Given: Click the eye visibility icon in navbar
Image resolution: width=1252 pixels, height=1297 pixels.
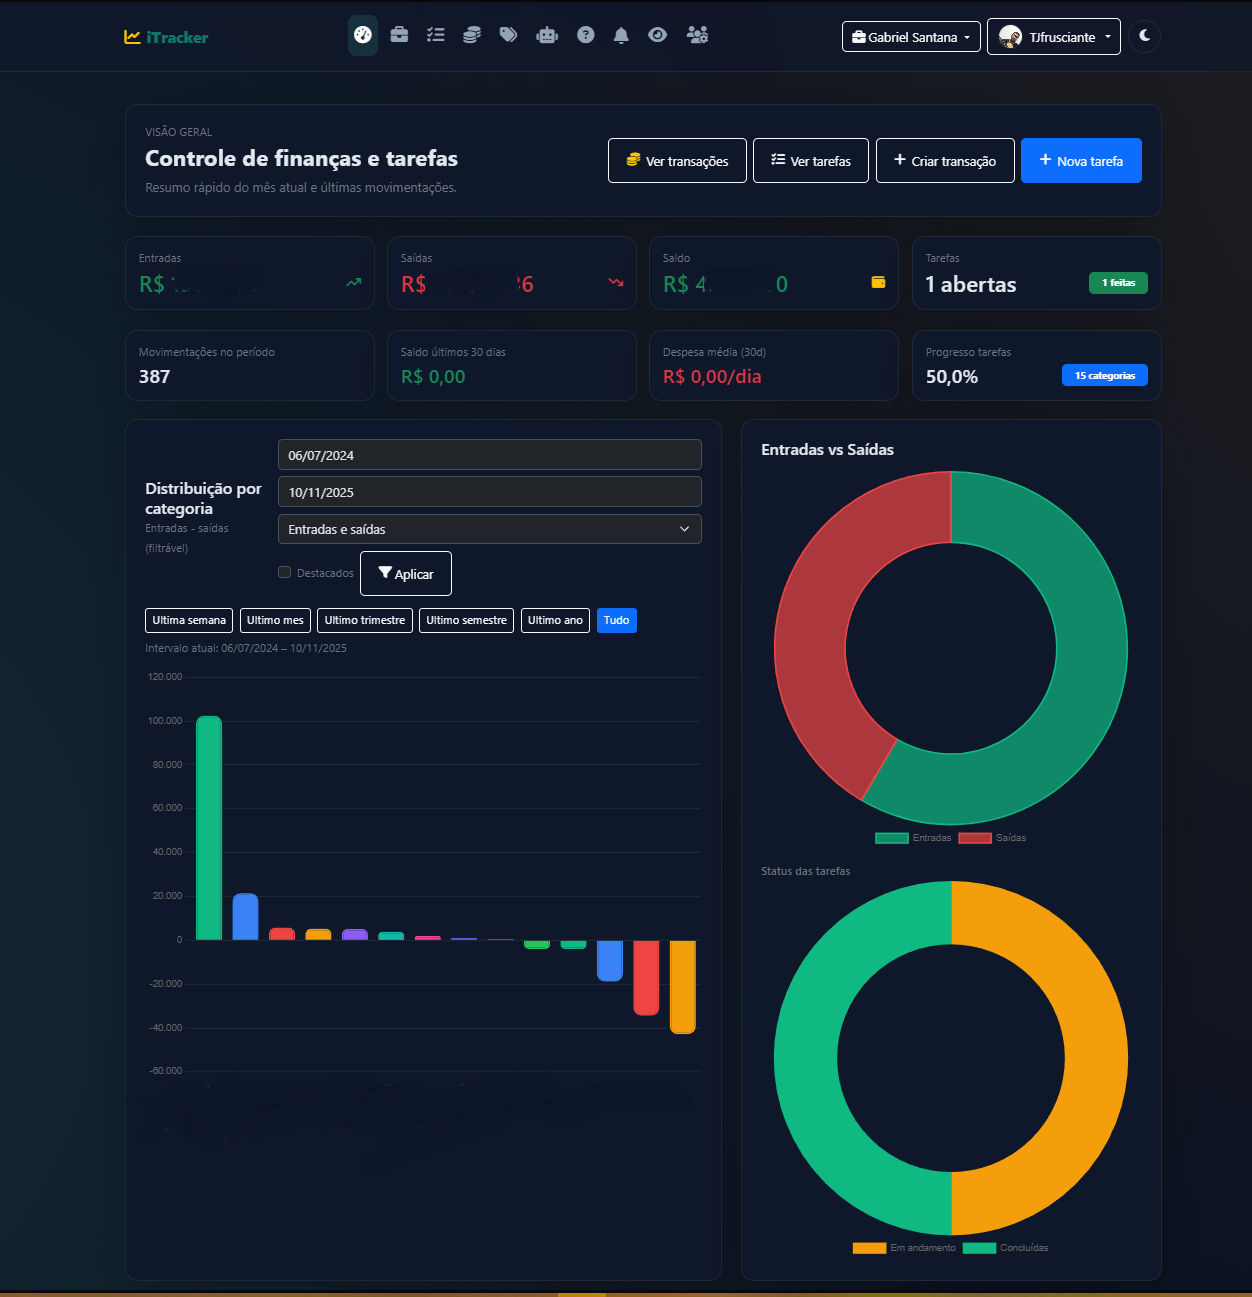Looking at the screenshot, I should tap(657, 33).
